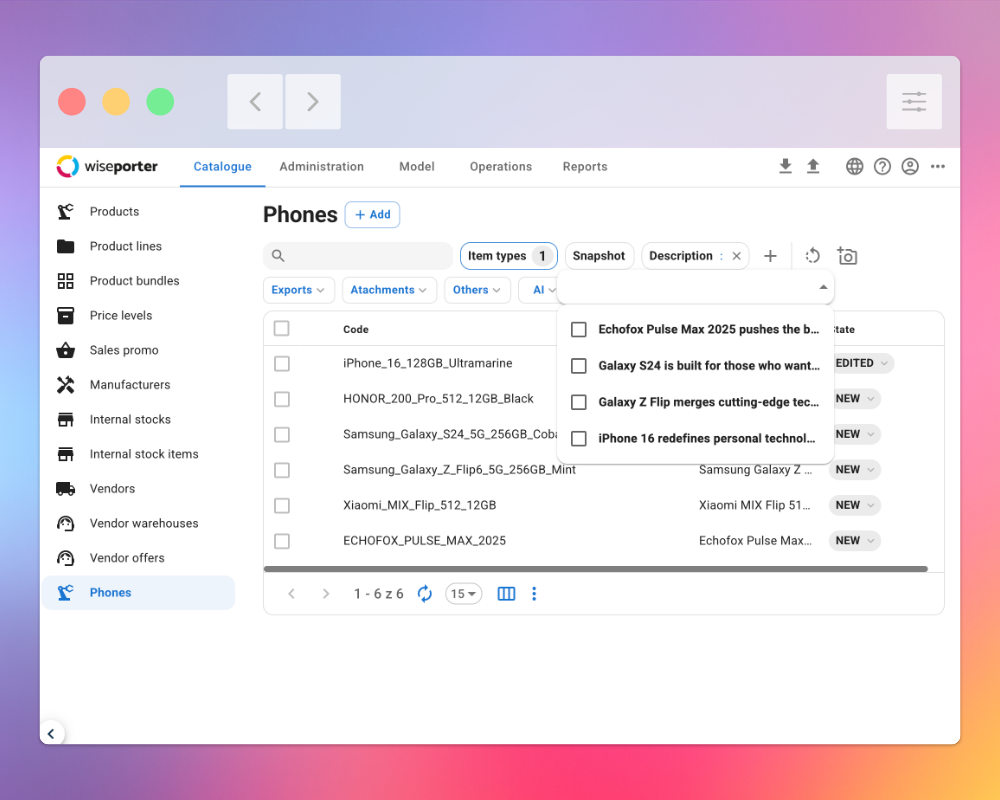This screenshot has width=1000, height=800.
Task: Open the column settings icon
Action: click(506, 594)
